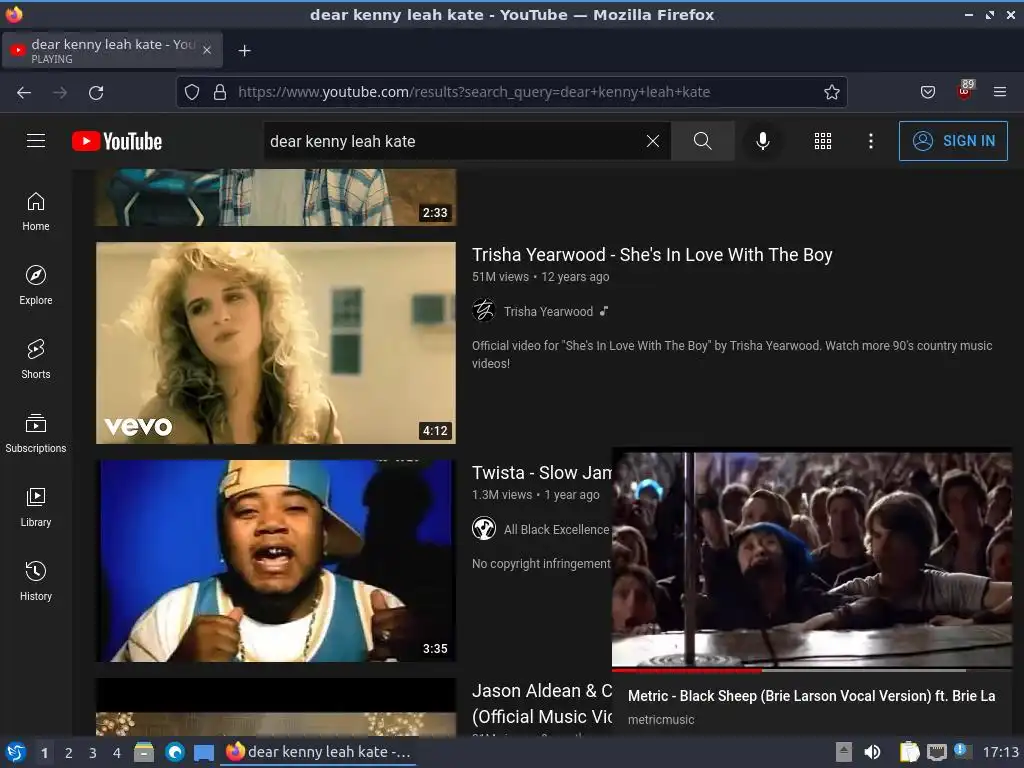Click the clock showing 17:13

coord(1000,752)
